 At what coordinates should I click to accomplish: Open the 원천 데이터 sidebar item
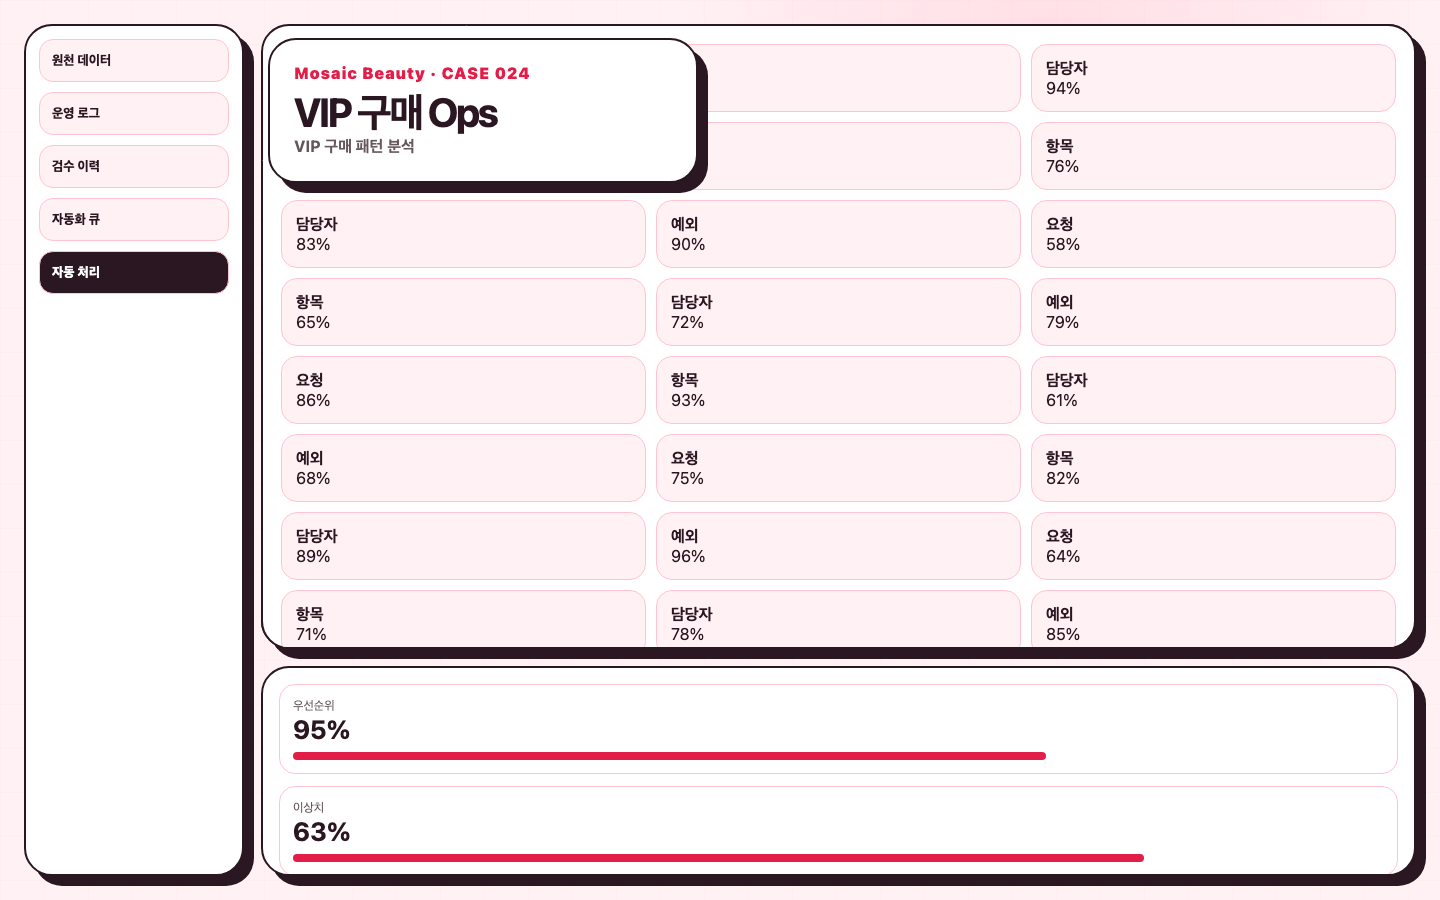click(134, 61)
